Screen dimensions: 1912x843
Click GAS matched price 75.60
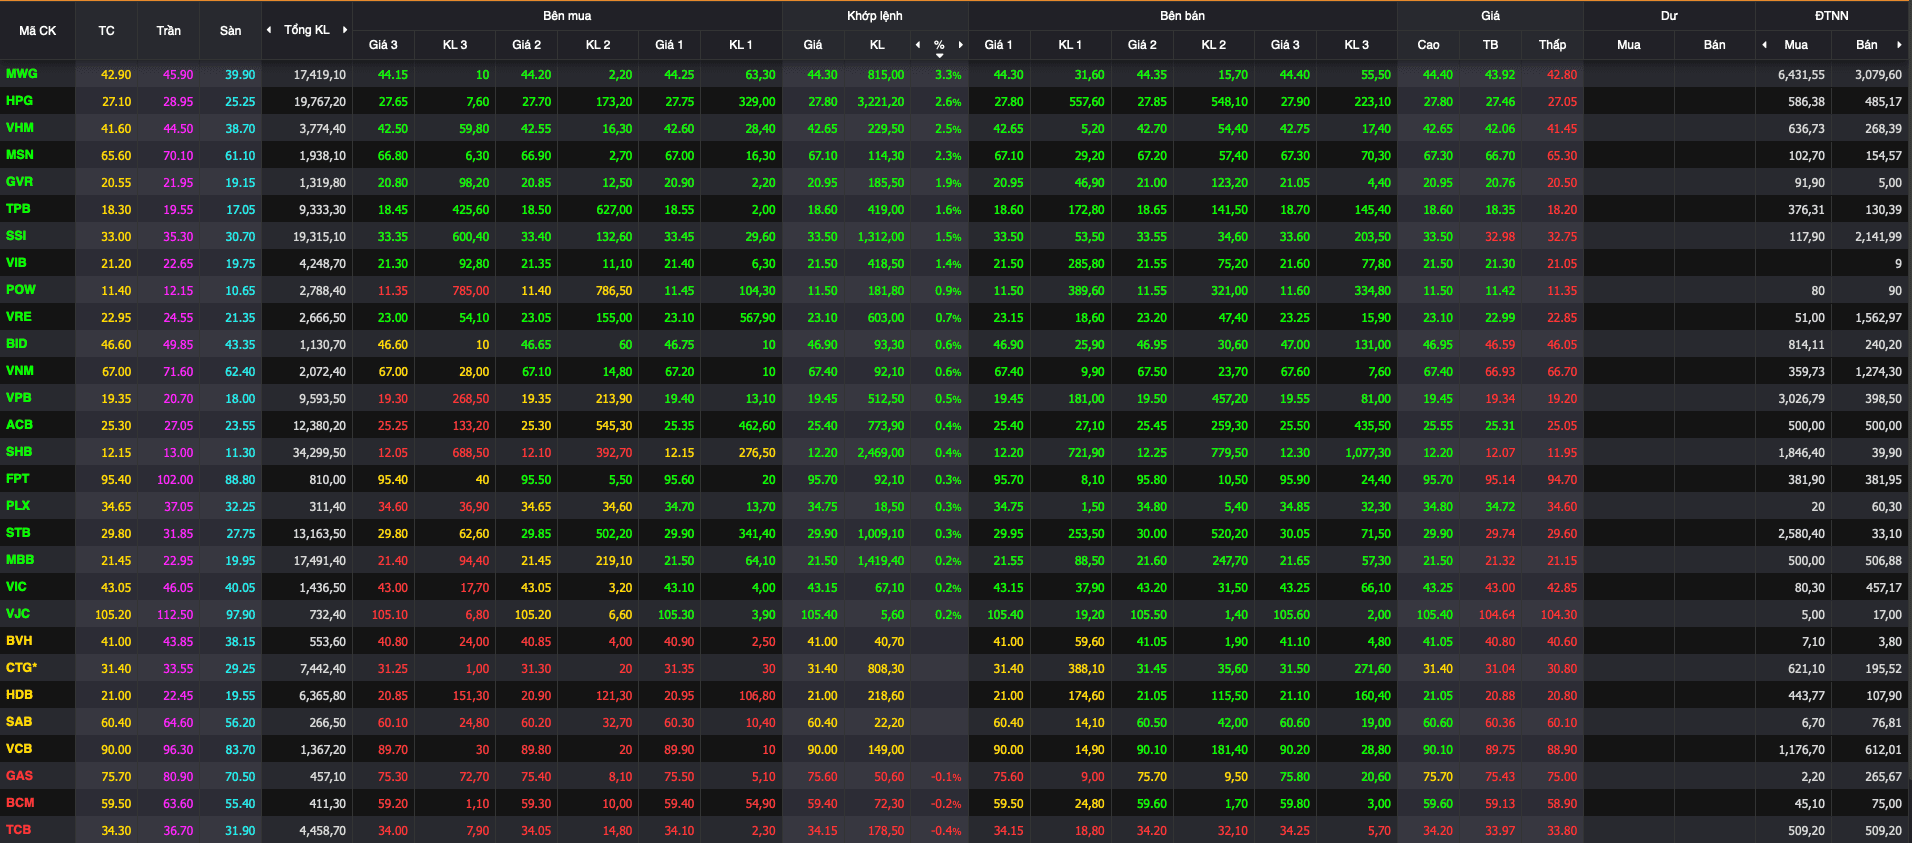[822, 777]
